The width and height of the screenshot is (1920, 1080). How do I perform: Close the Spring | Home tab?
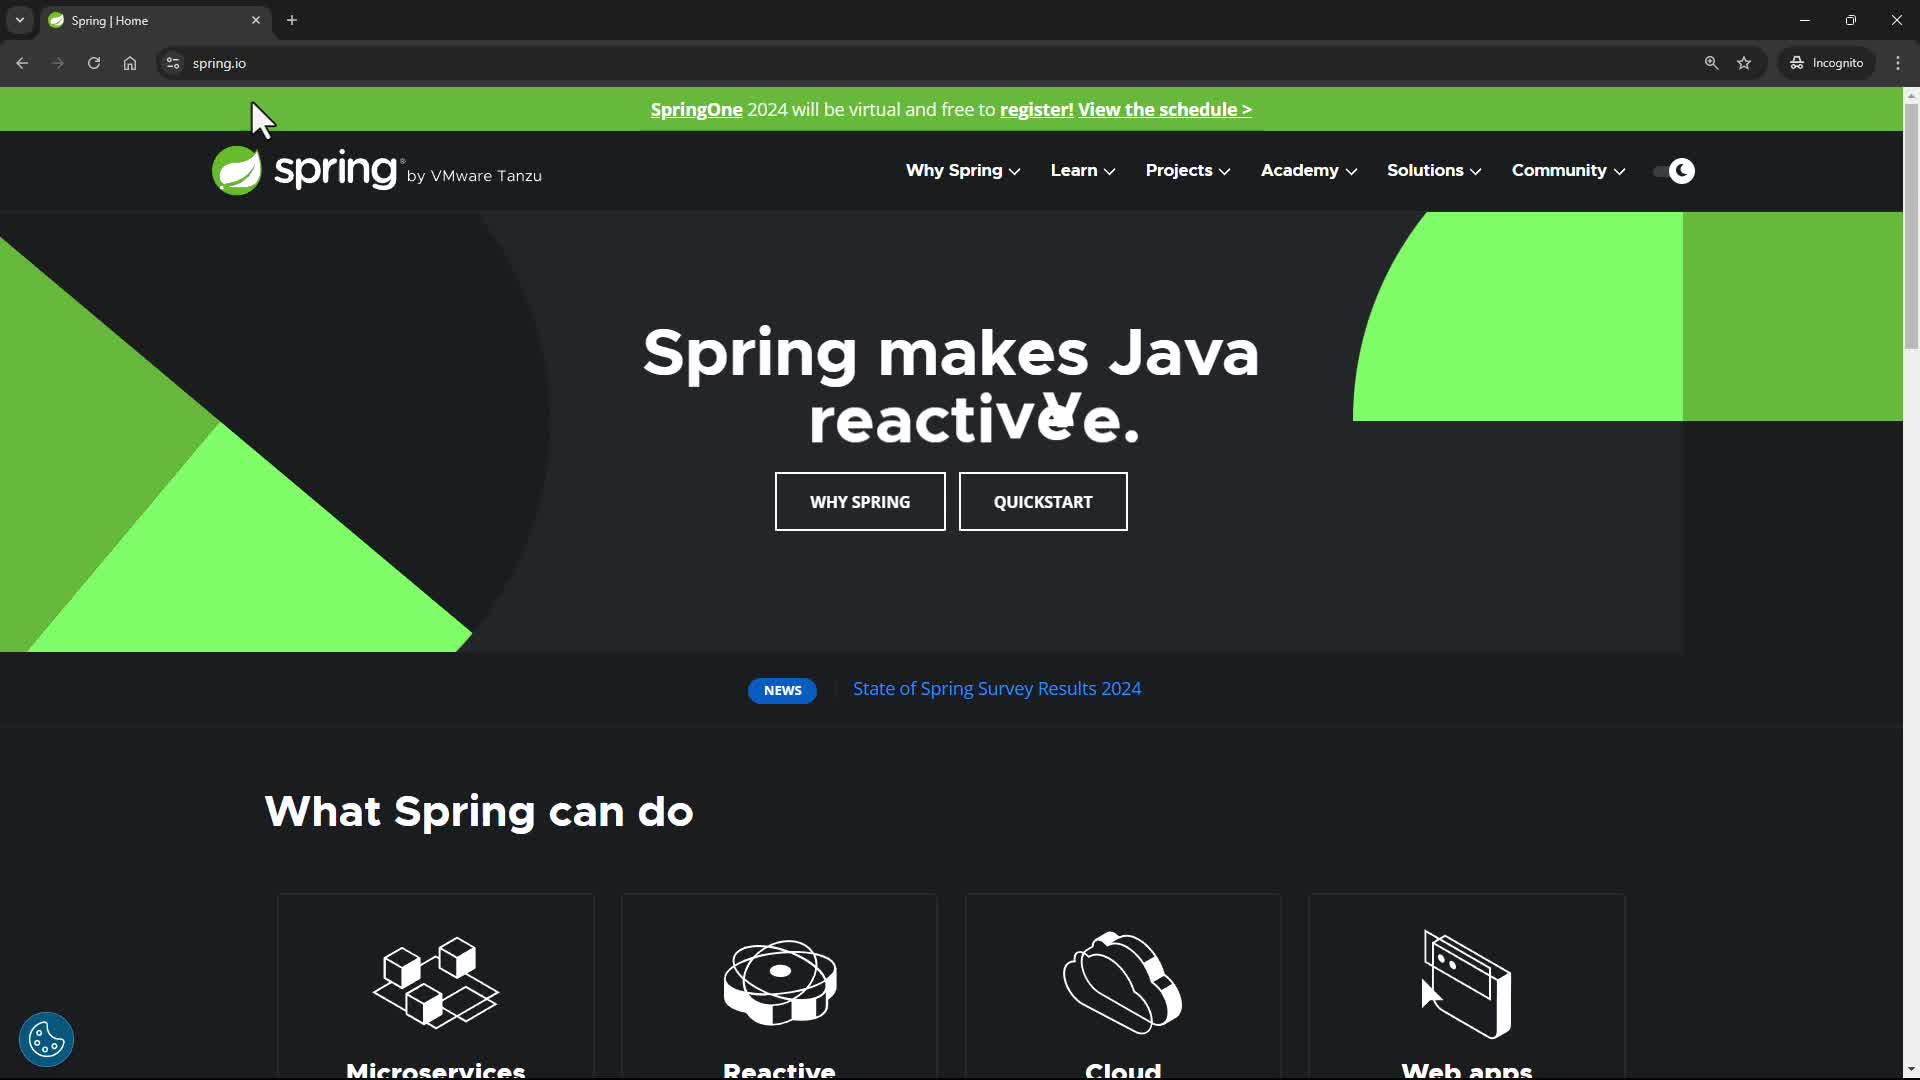tap(256, 20)
